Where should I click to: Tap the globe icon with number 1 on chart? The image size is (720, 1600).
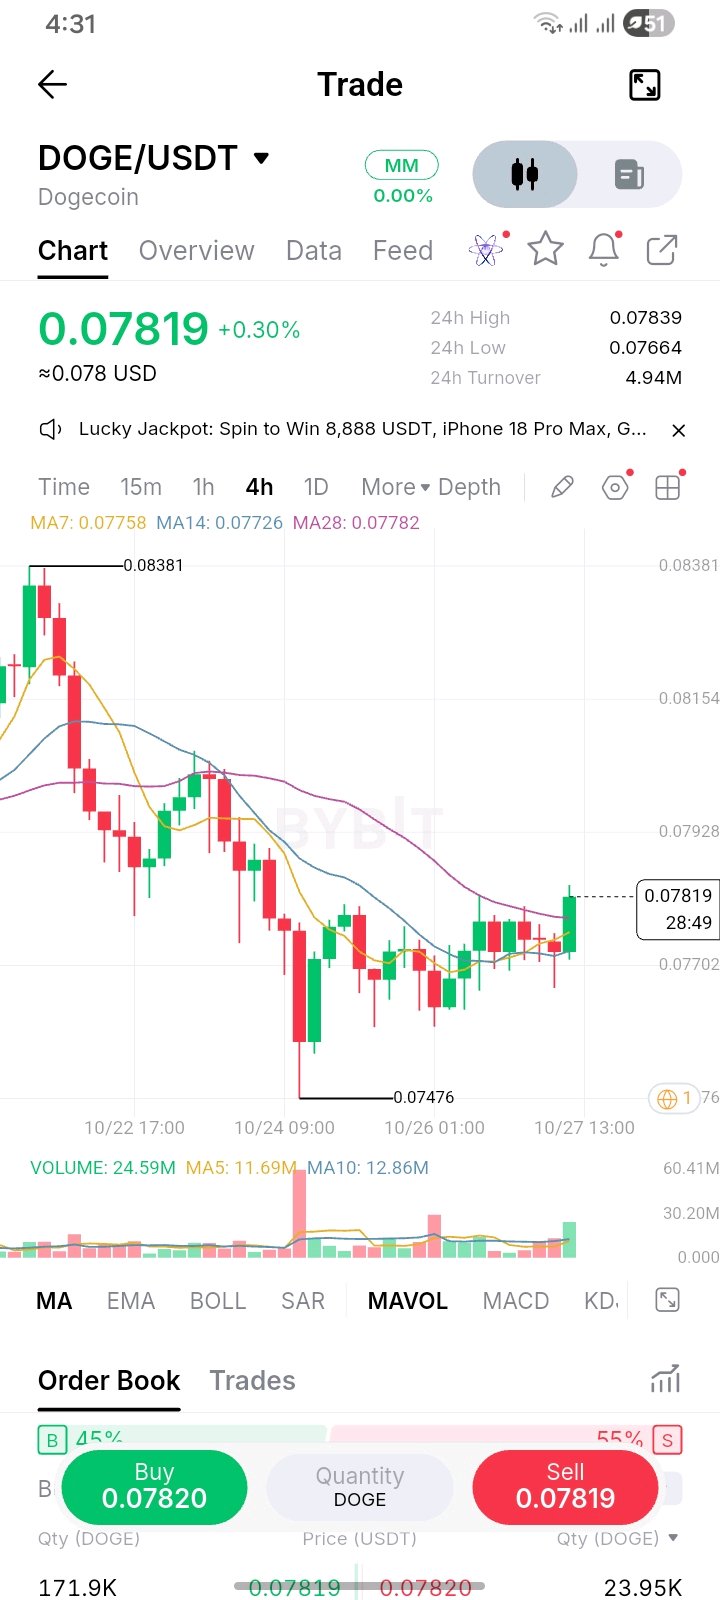(x=674, y=1099)
